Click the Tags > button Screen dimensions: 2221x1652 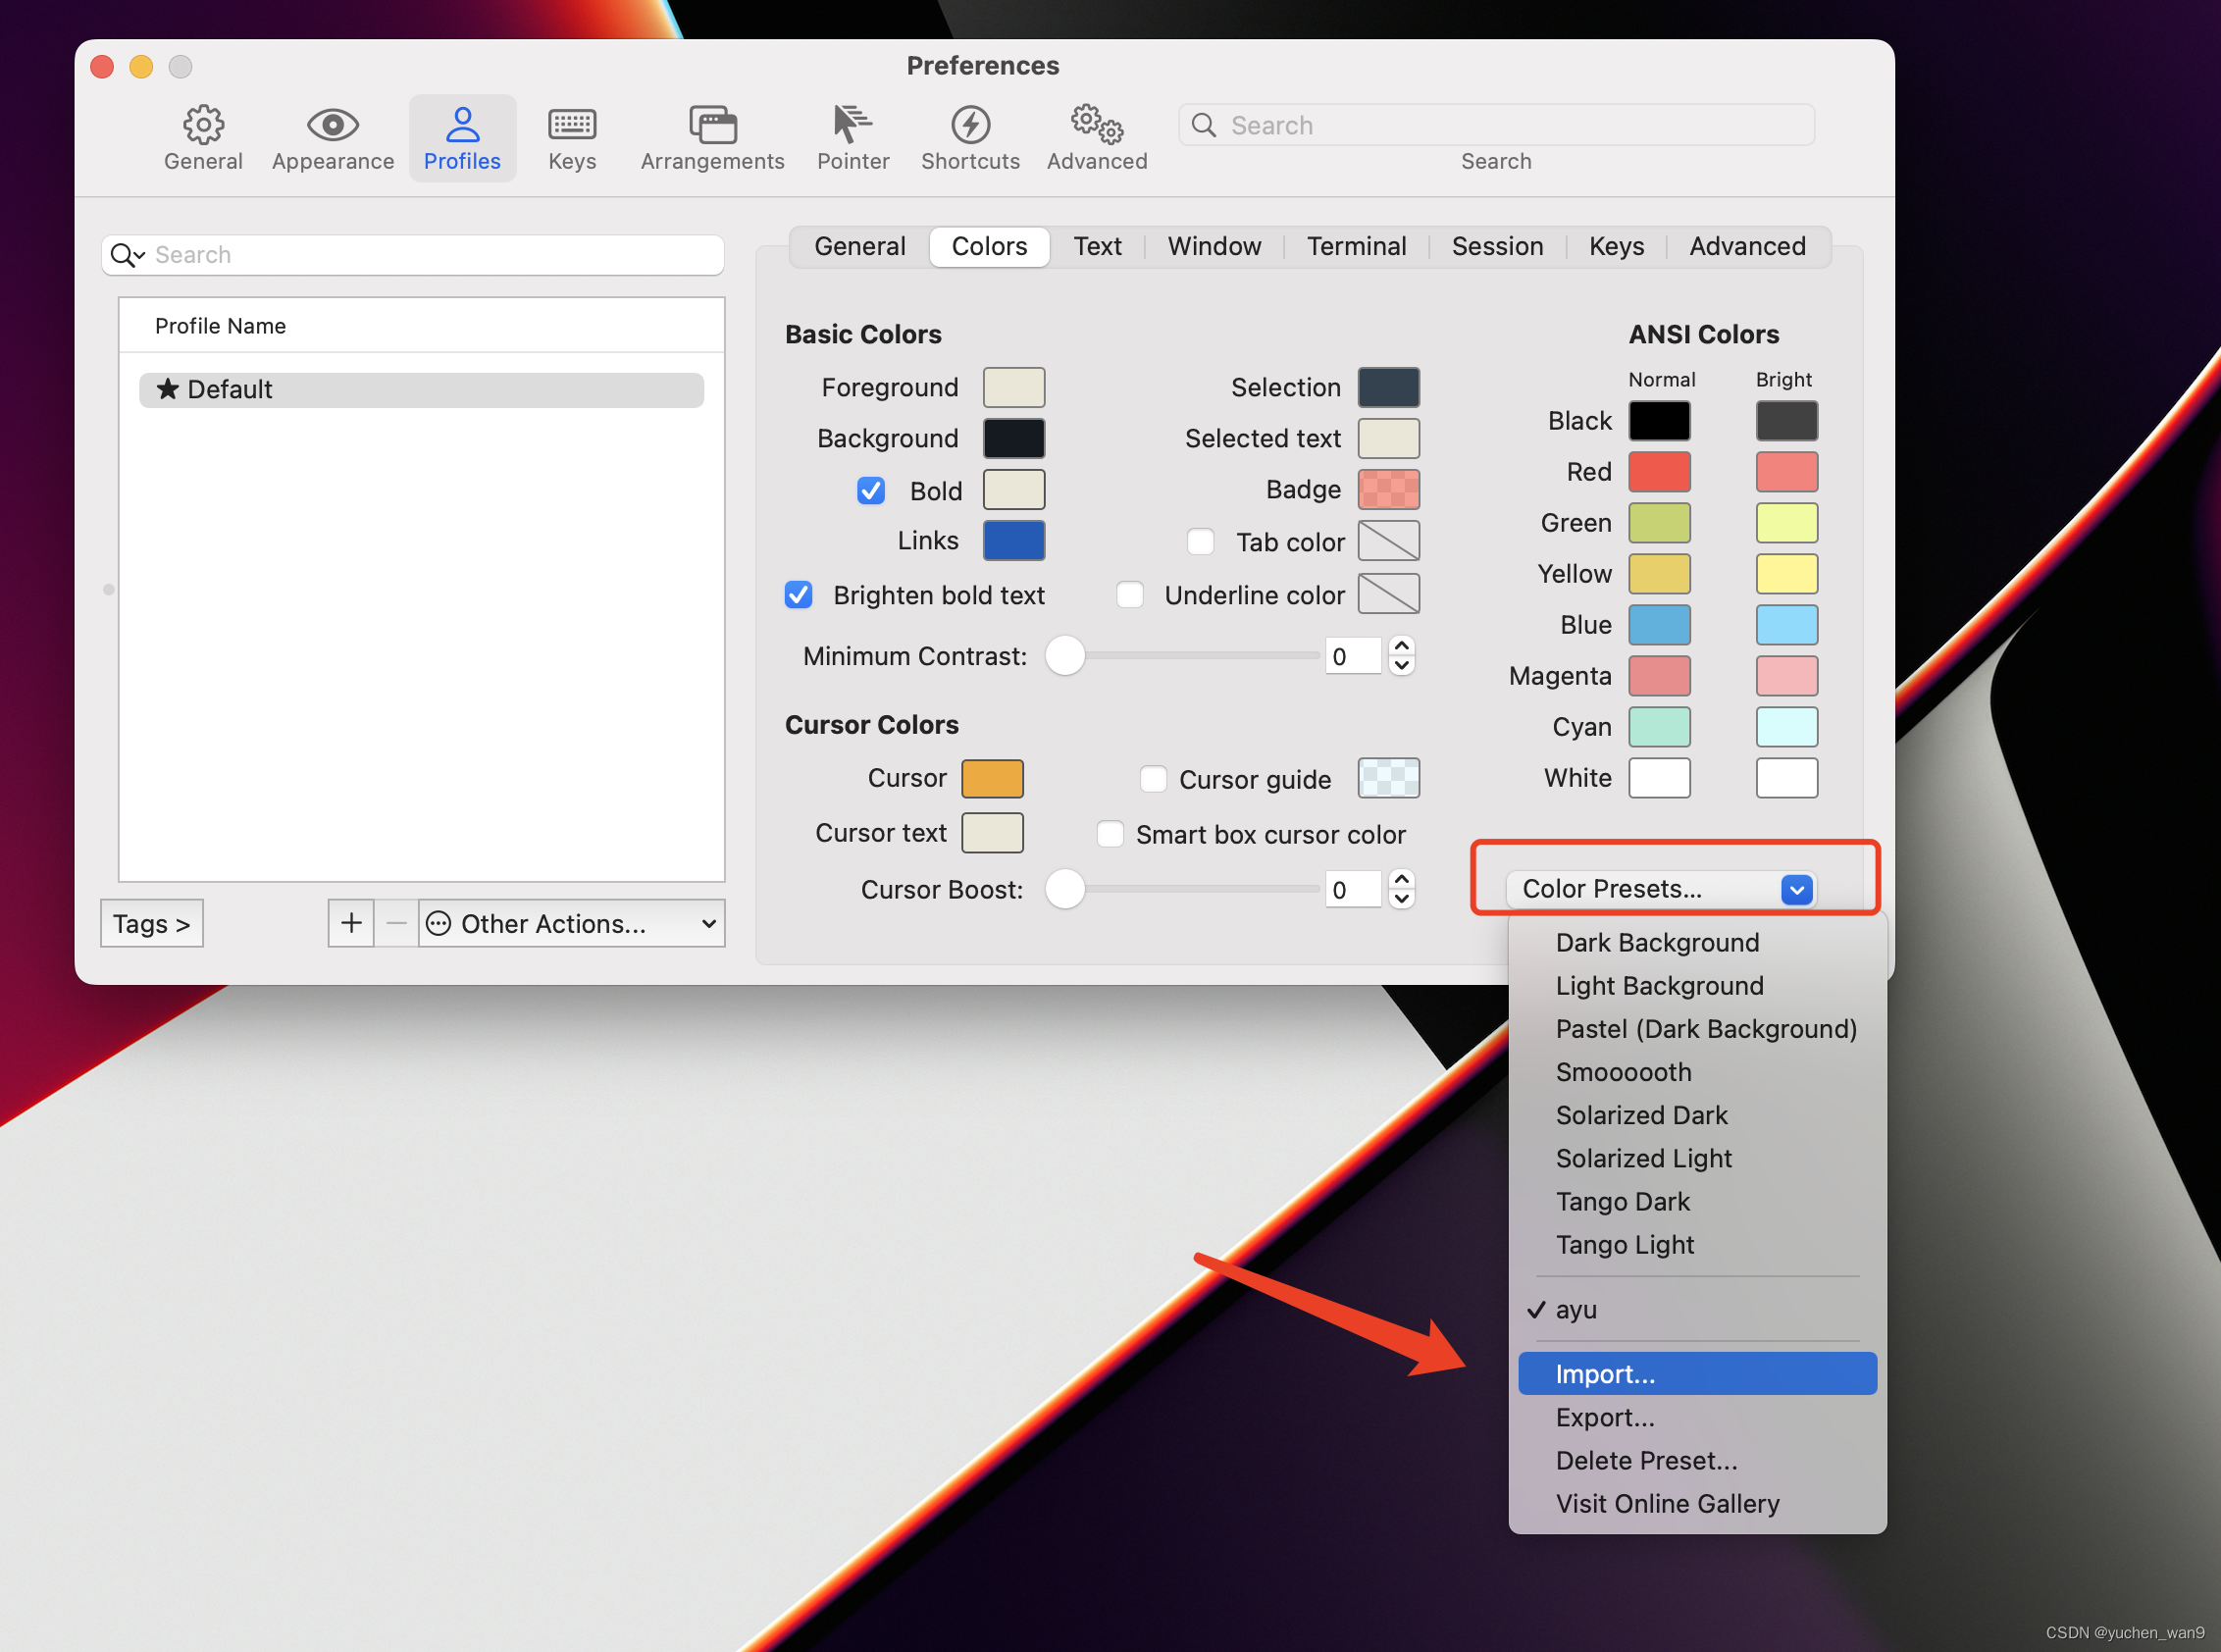click(151, 923)
